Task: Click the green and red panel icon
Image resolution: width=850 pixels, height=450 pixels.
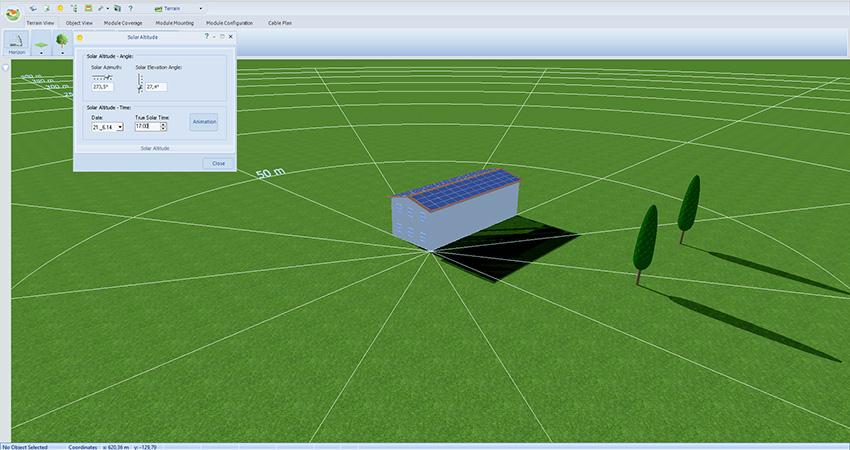Action: click(x=88, y=9)
